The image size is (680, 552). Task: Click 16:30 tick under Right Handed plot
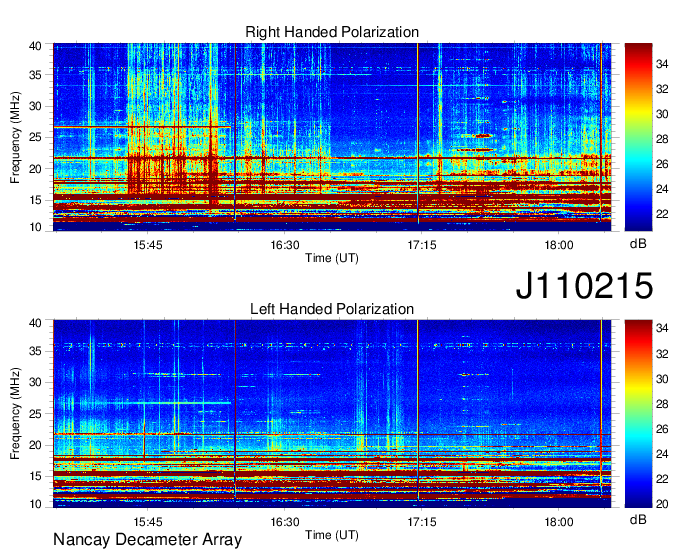tap(285, 245)
